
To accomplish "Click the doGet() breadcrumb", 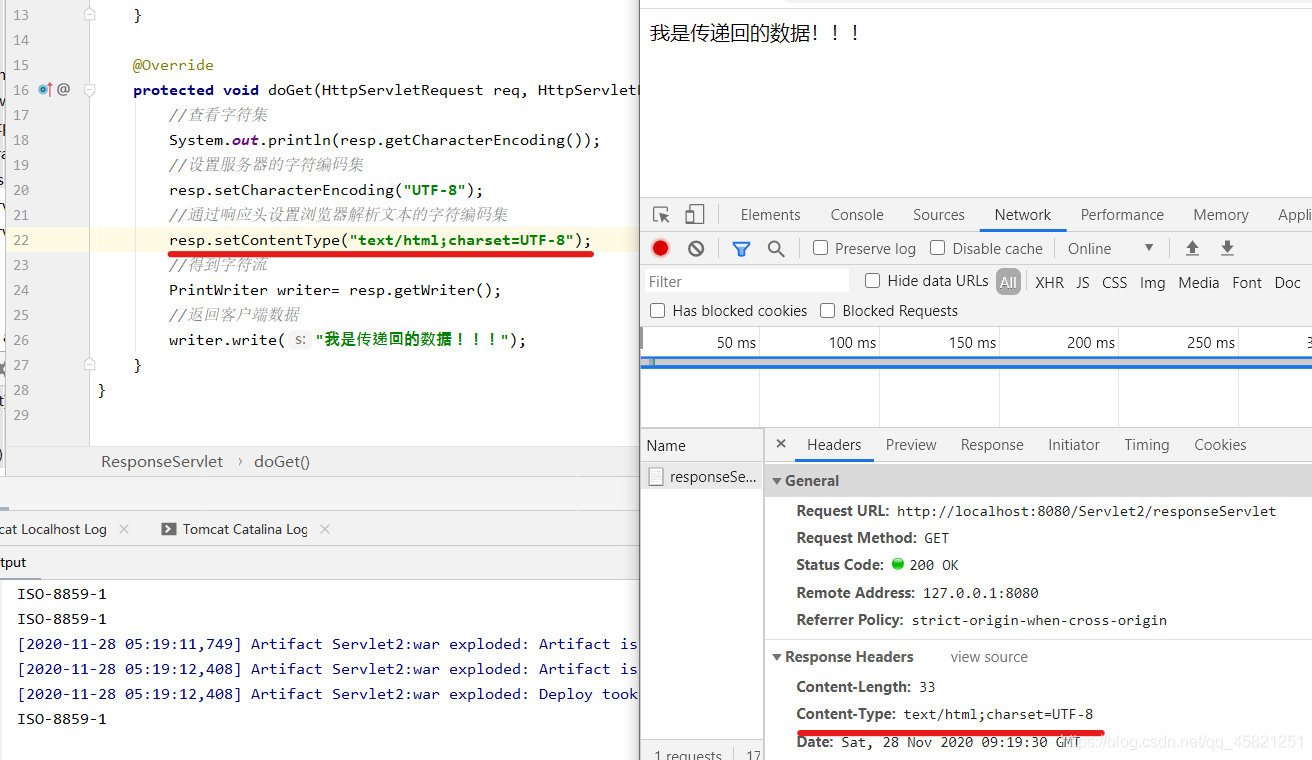I will point(282,462).
